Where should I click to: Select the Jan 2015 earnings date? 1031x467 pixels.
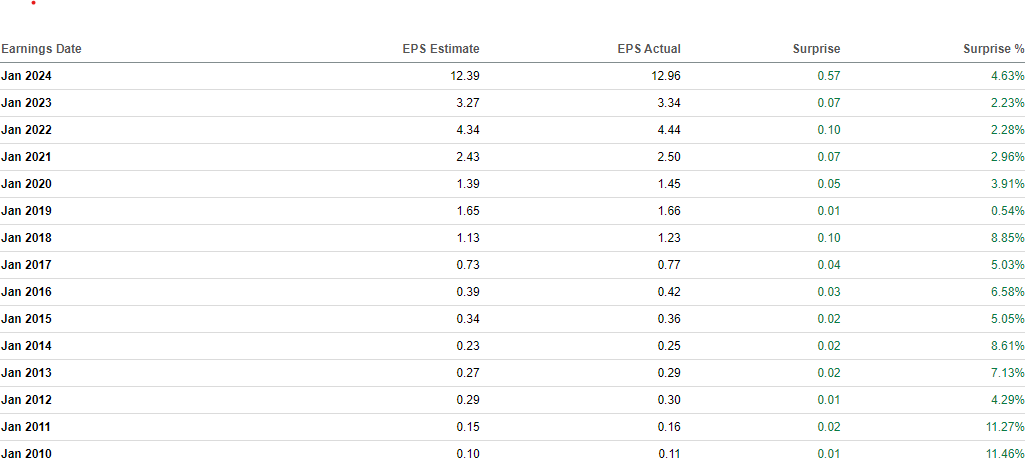click(26, 319)
